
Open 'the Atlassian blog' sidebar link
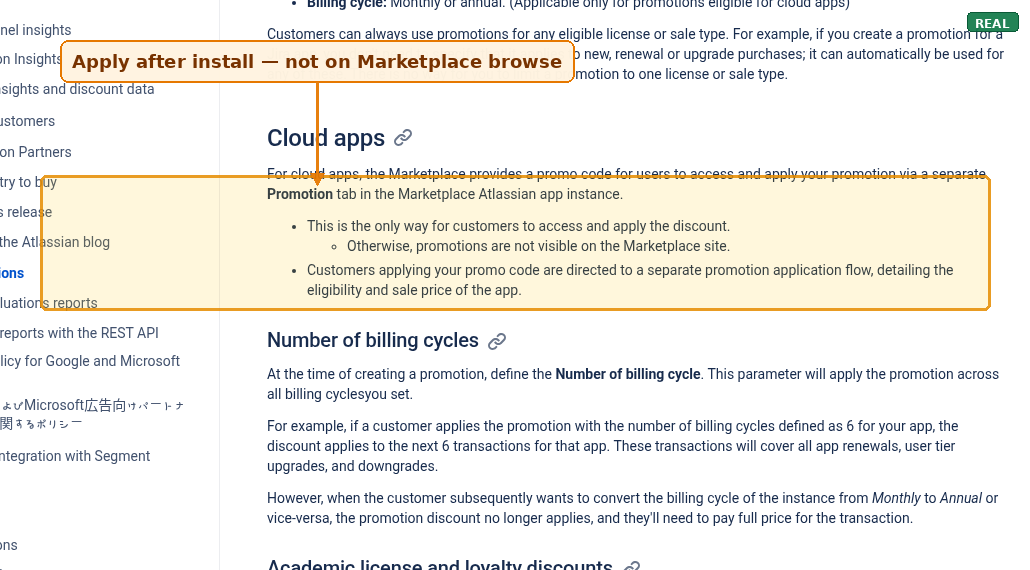(55, 242)
